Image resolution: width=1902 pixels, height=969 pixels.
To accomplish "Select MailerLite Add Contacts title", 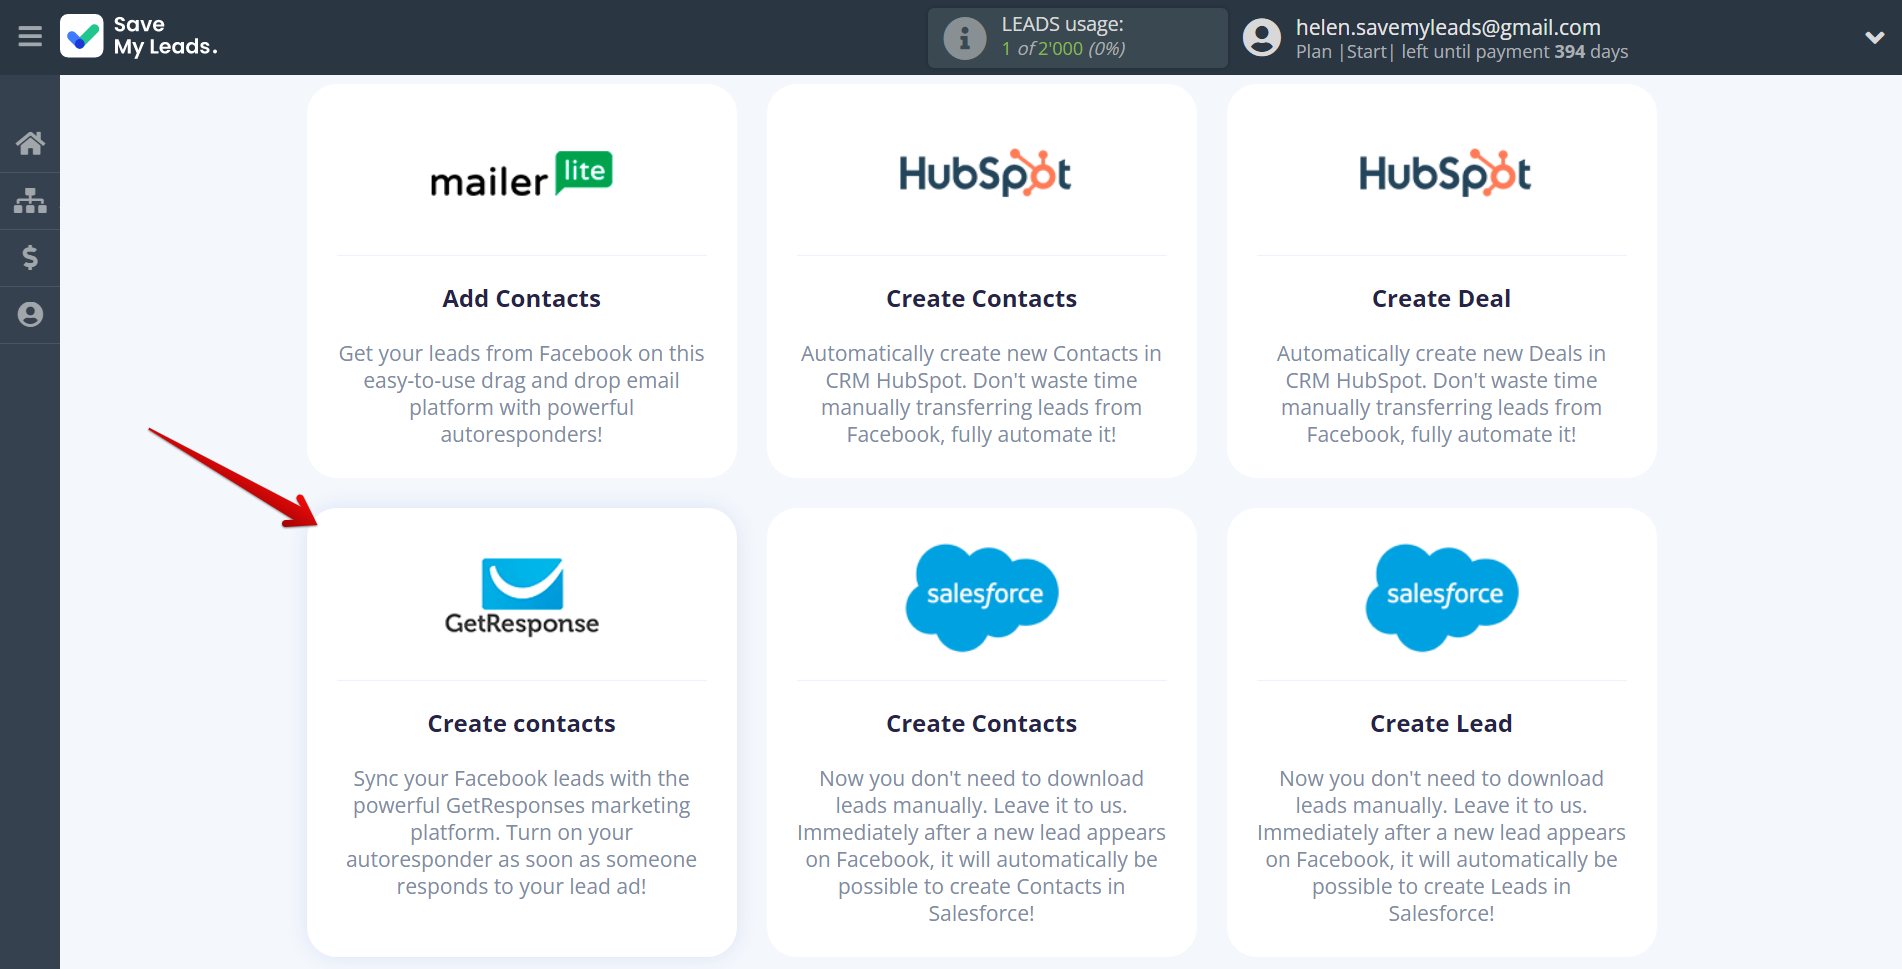I will point(522,299).
